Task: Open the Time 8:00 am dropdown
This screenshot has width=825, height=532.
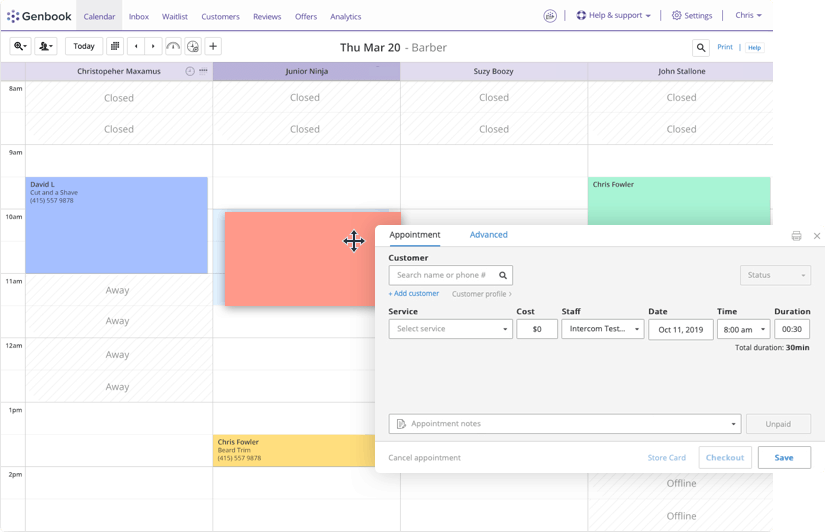Action: click(x=743, y=329)
